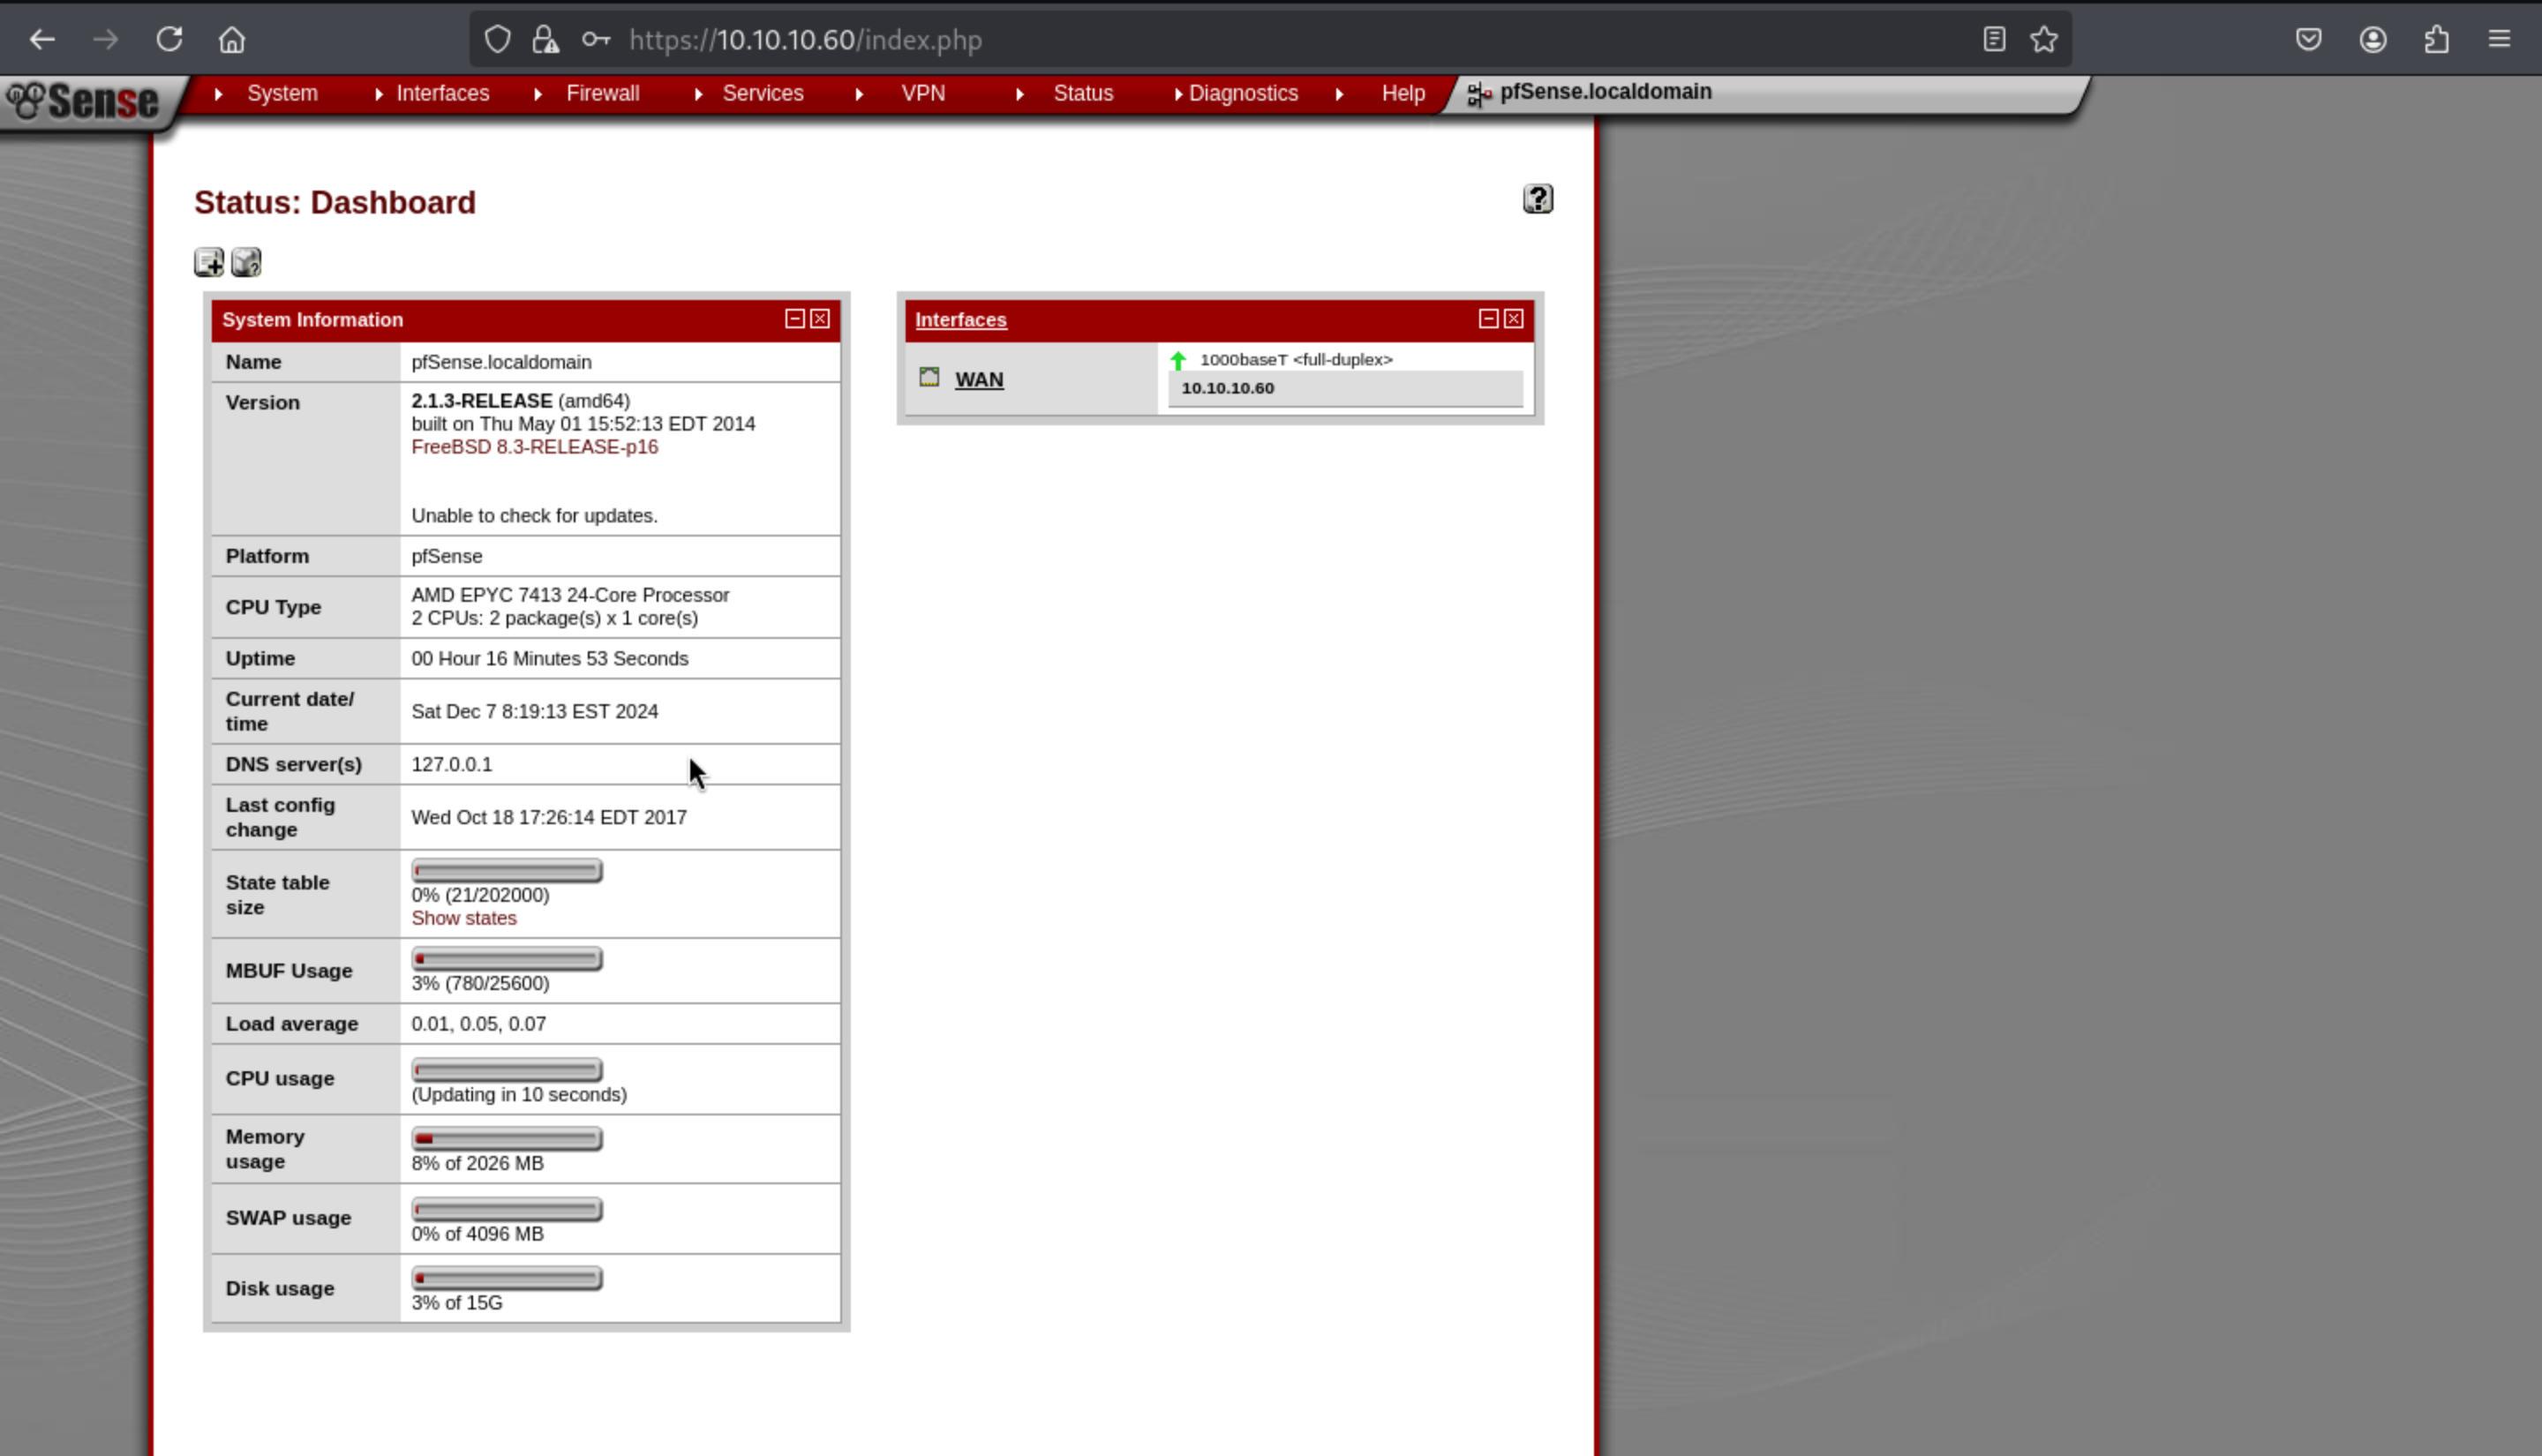Click the bookmark star icon in address bar
This screenshot has width=2542, height=1456.
[2043, 39]
